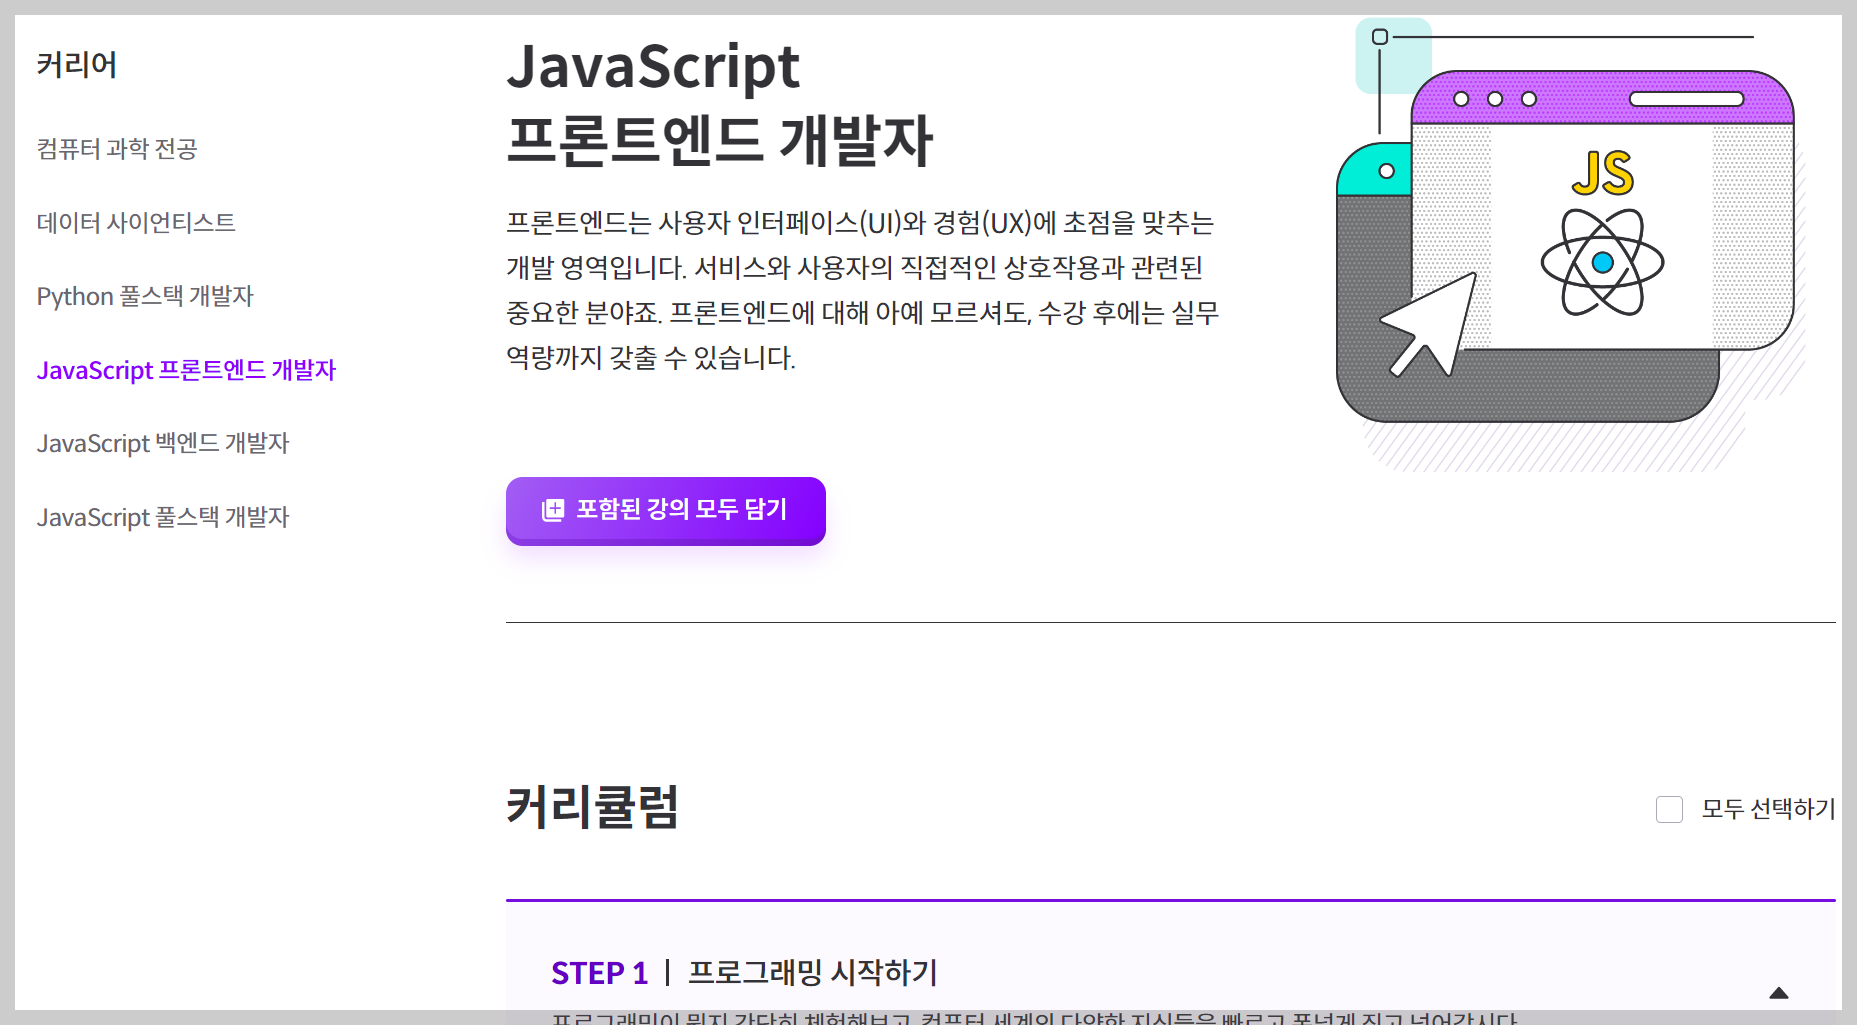Check the 모두 선택하기 checkbox
The image size is (1857, 1025).
pos(1669,809)
